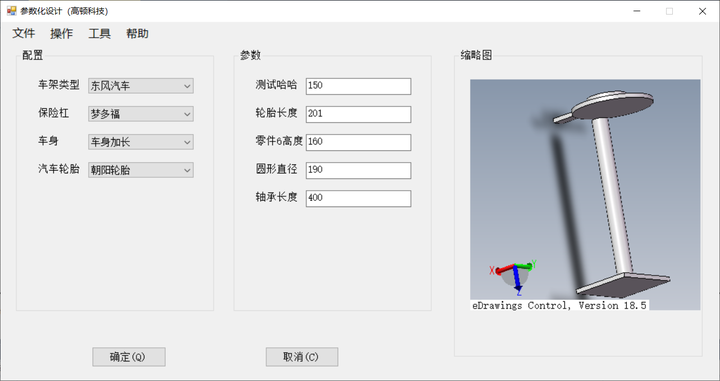This screenshot has height=381, width=720.
Task: Click the 取消(C) button
Action: [x=302, y=357]
